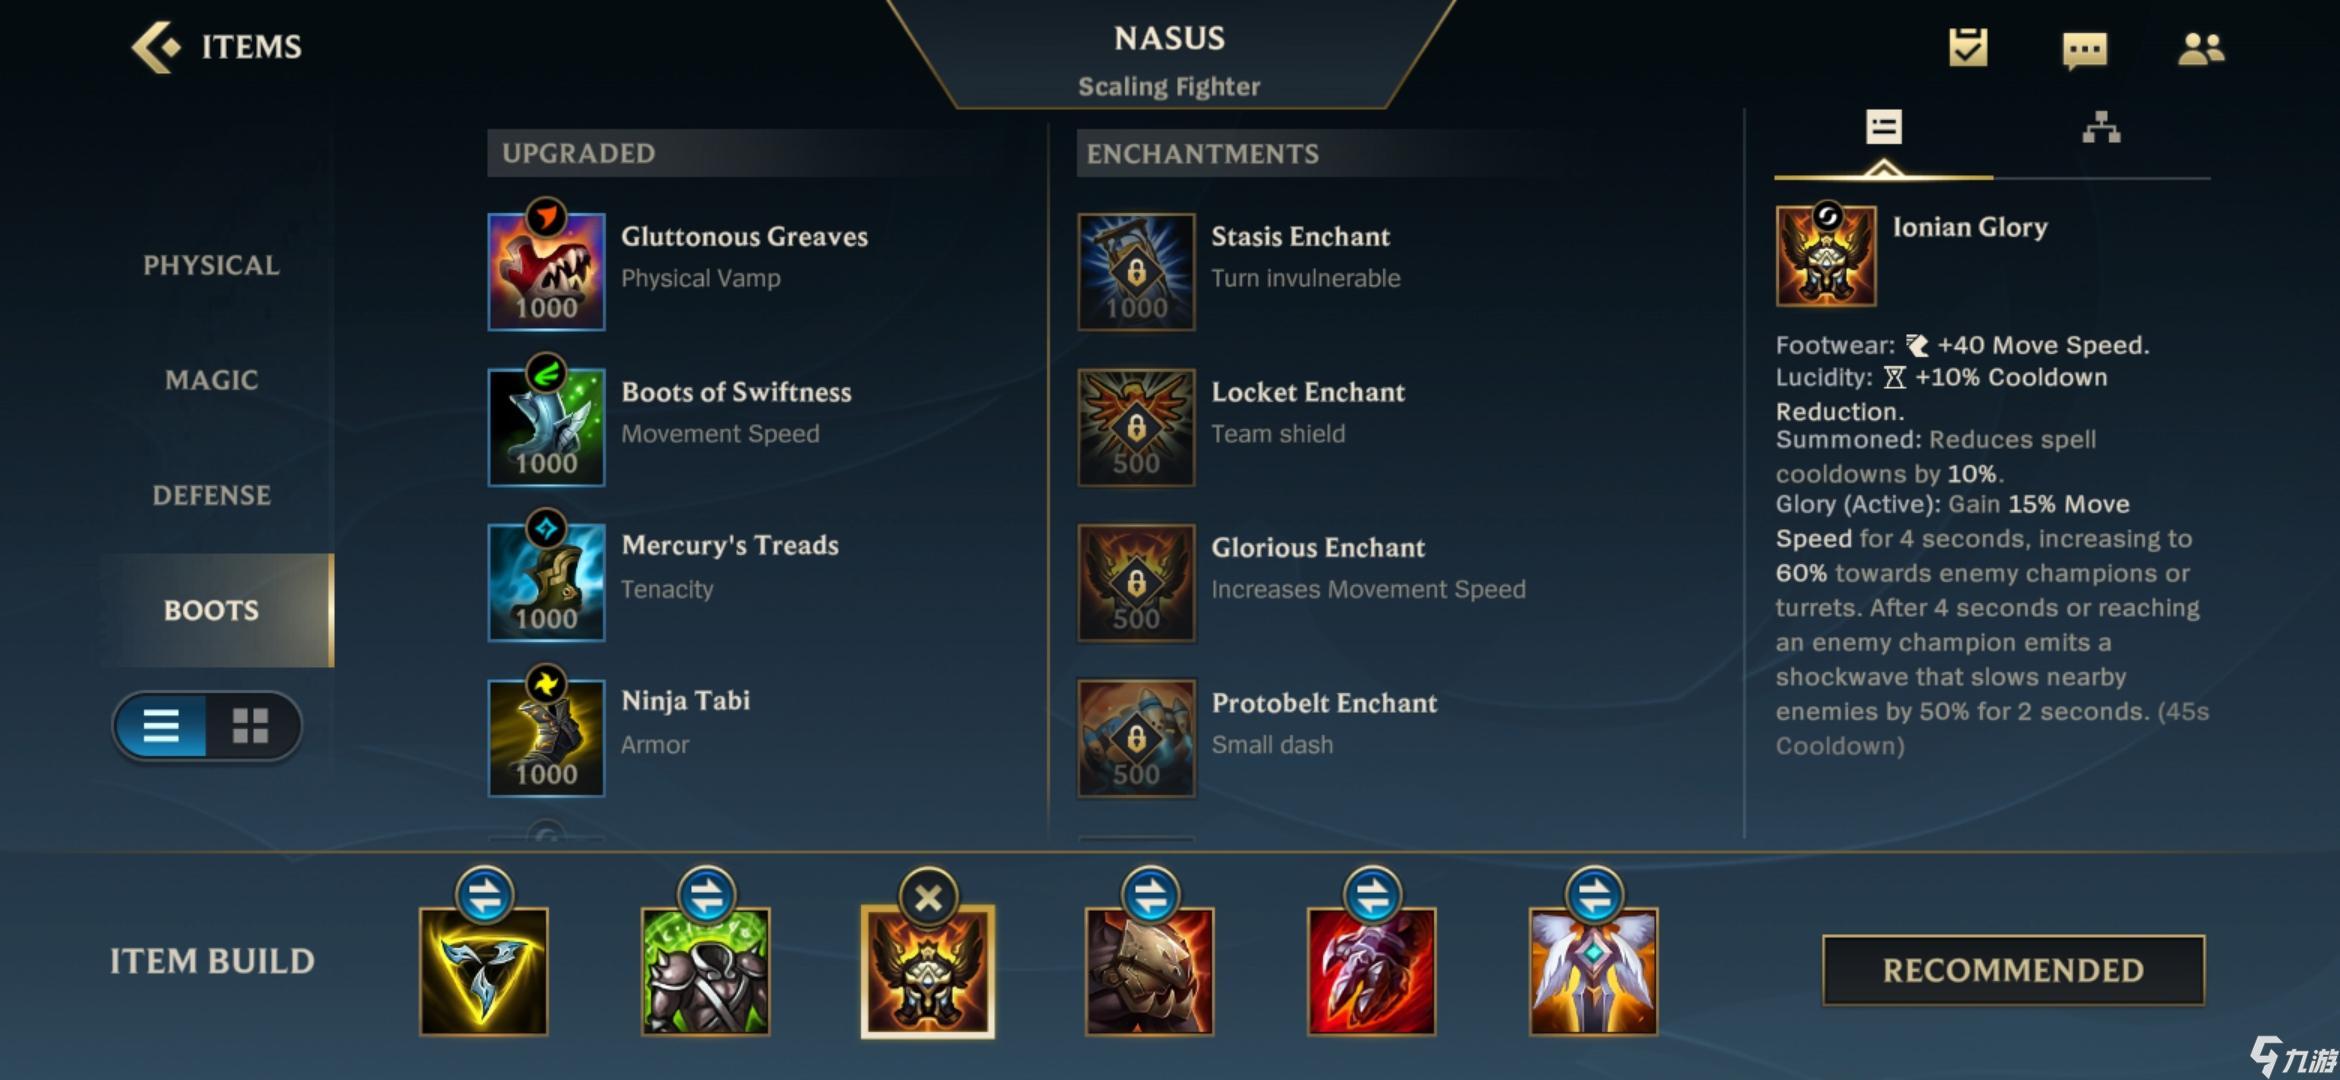The image size is (2340, 1080).
Task: Switch item view to grid layout
Action: point(250,726)
